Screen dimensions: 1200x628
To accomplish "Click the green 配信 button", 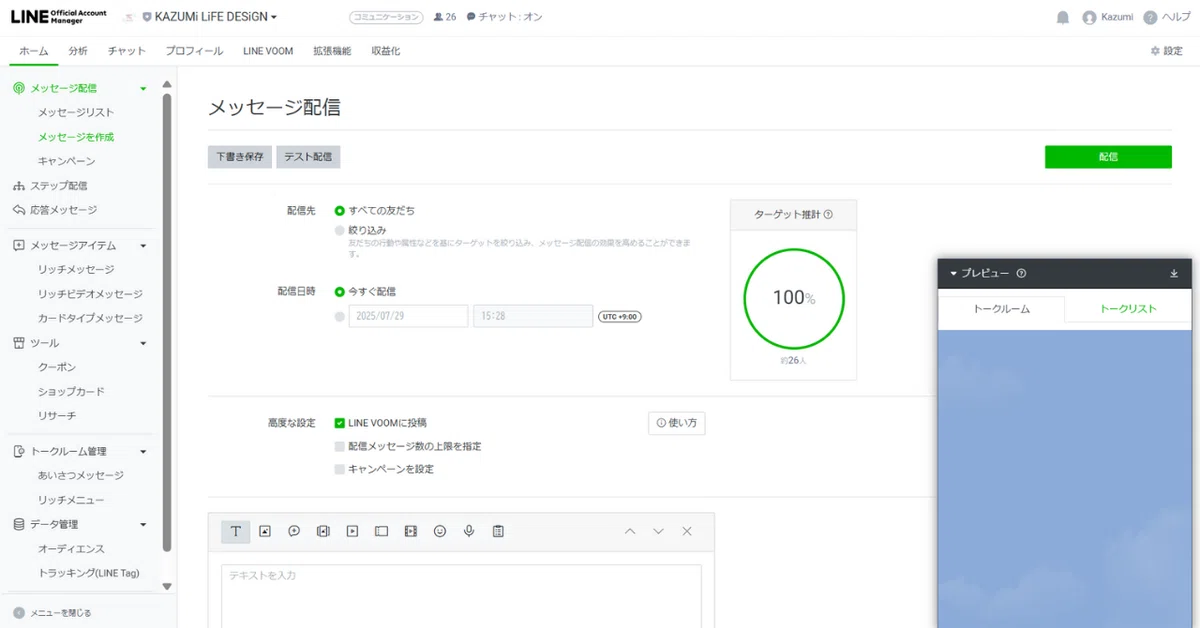I will tap(1108, 157).
